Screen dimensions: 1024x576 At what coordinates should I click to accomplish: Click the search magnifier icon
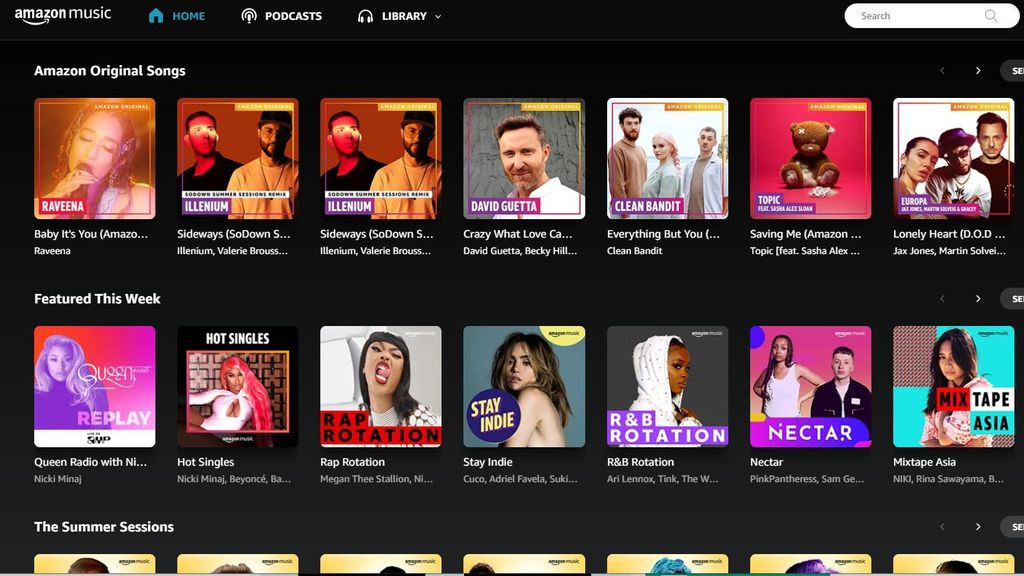(x=991, y=16)
